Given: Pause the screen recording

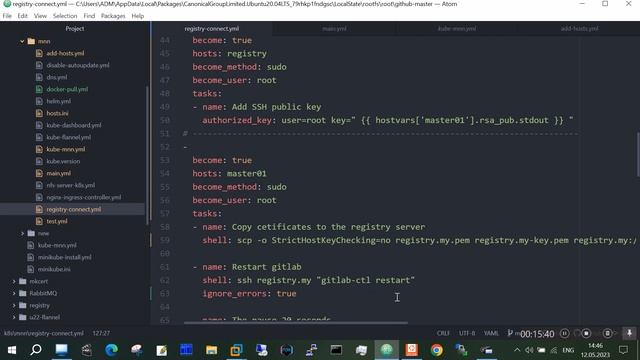Looking at the screenshot, I should click(564, 333).
